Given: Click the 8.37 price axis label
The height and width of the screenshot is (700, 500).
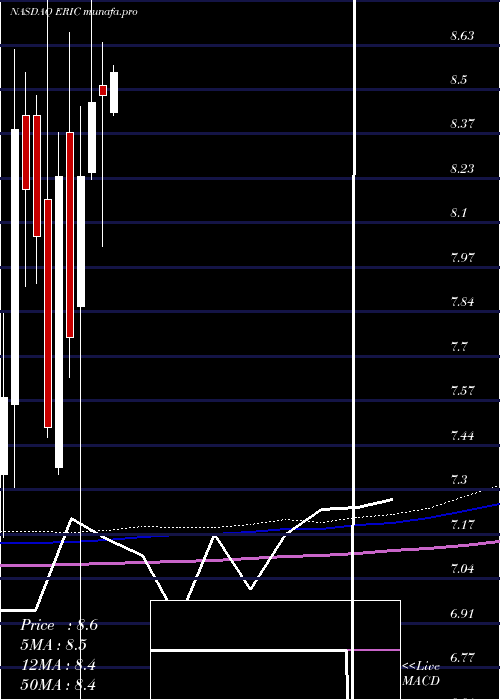Looking at the screenshot, I should (x=462, y=124).
